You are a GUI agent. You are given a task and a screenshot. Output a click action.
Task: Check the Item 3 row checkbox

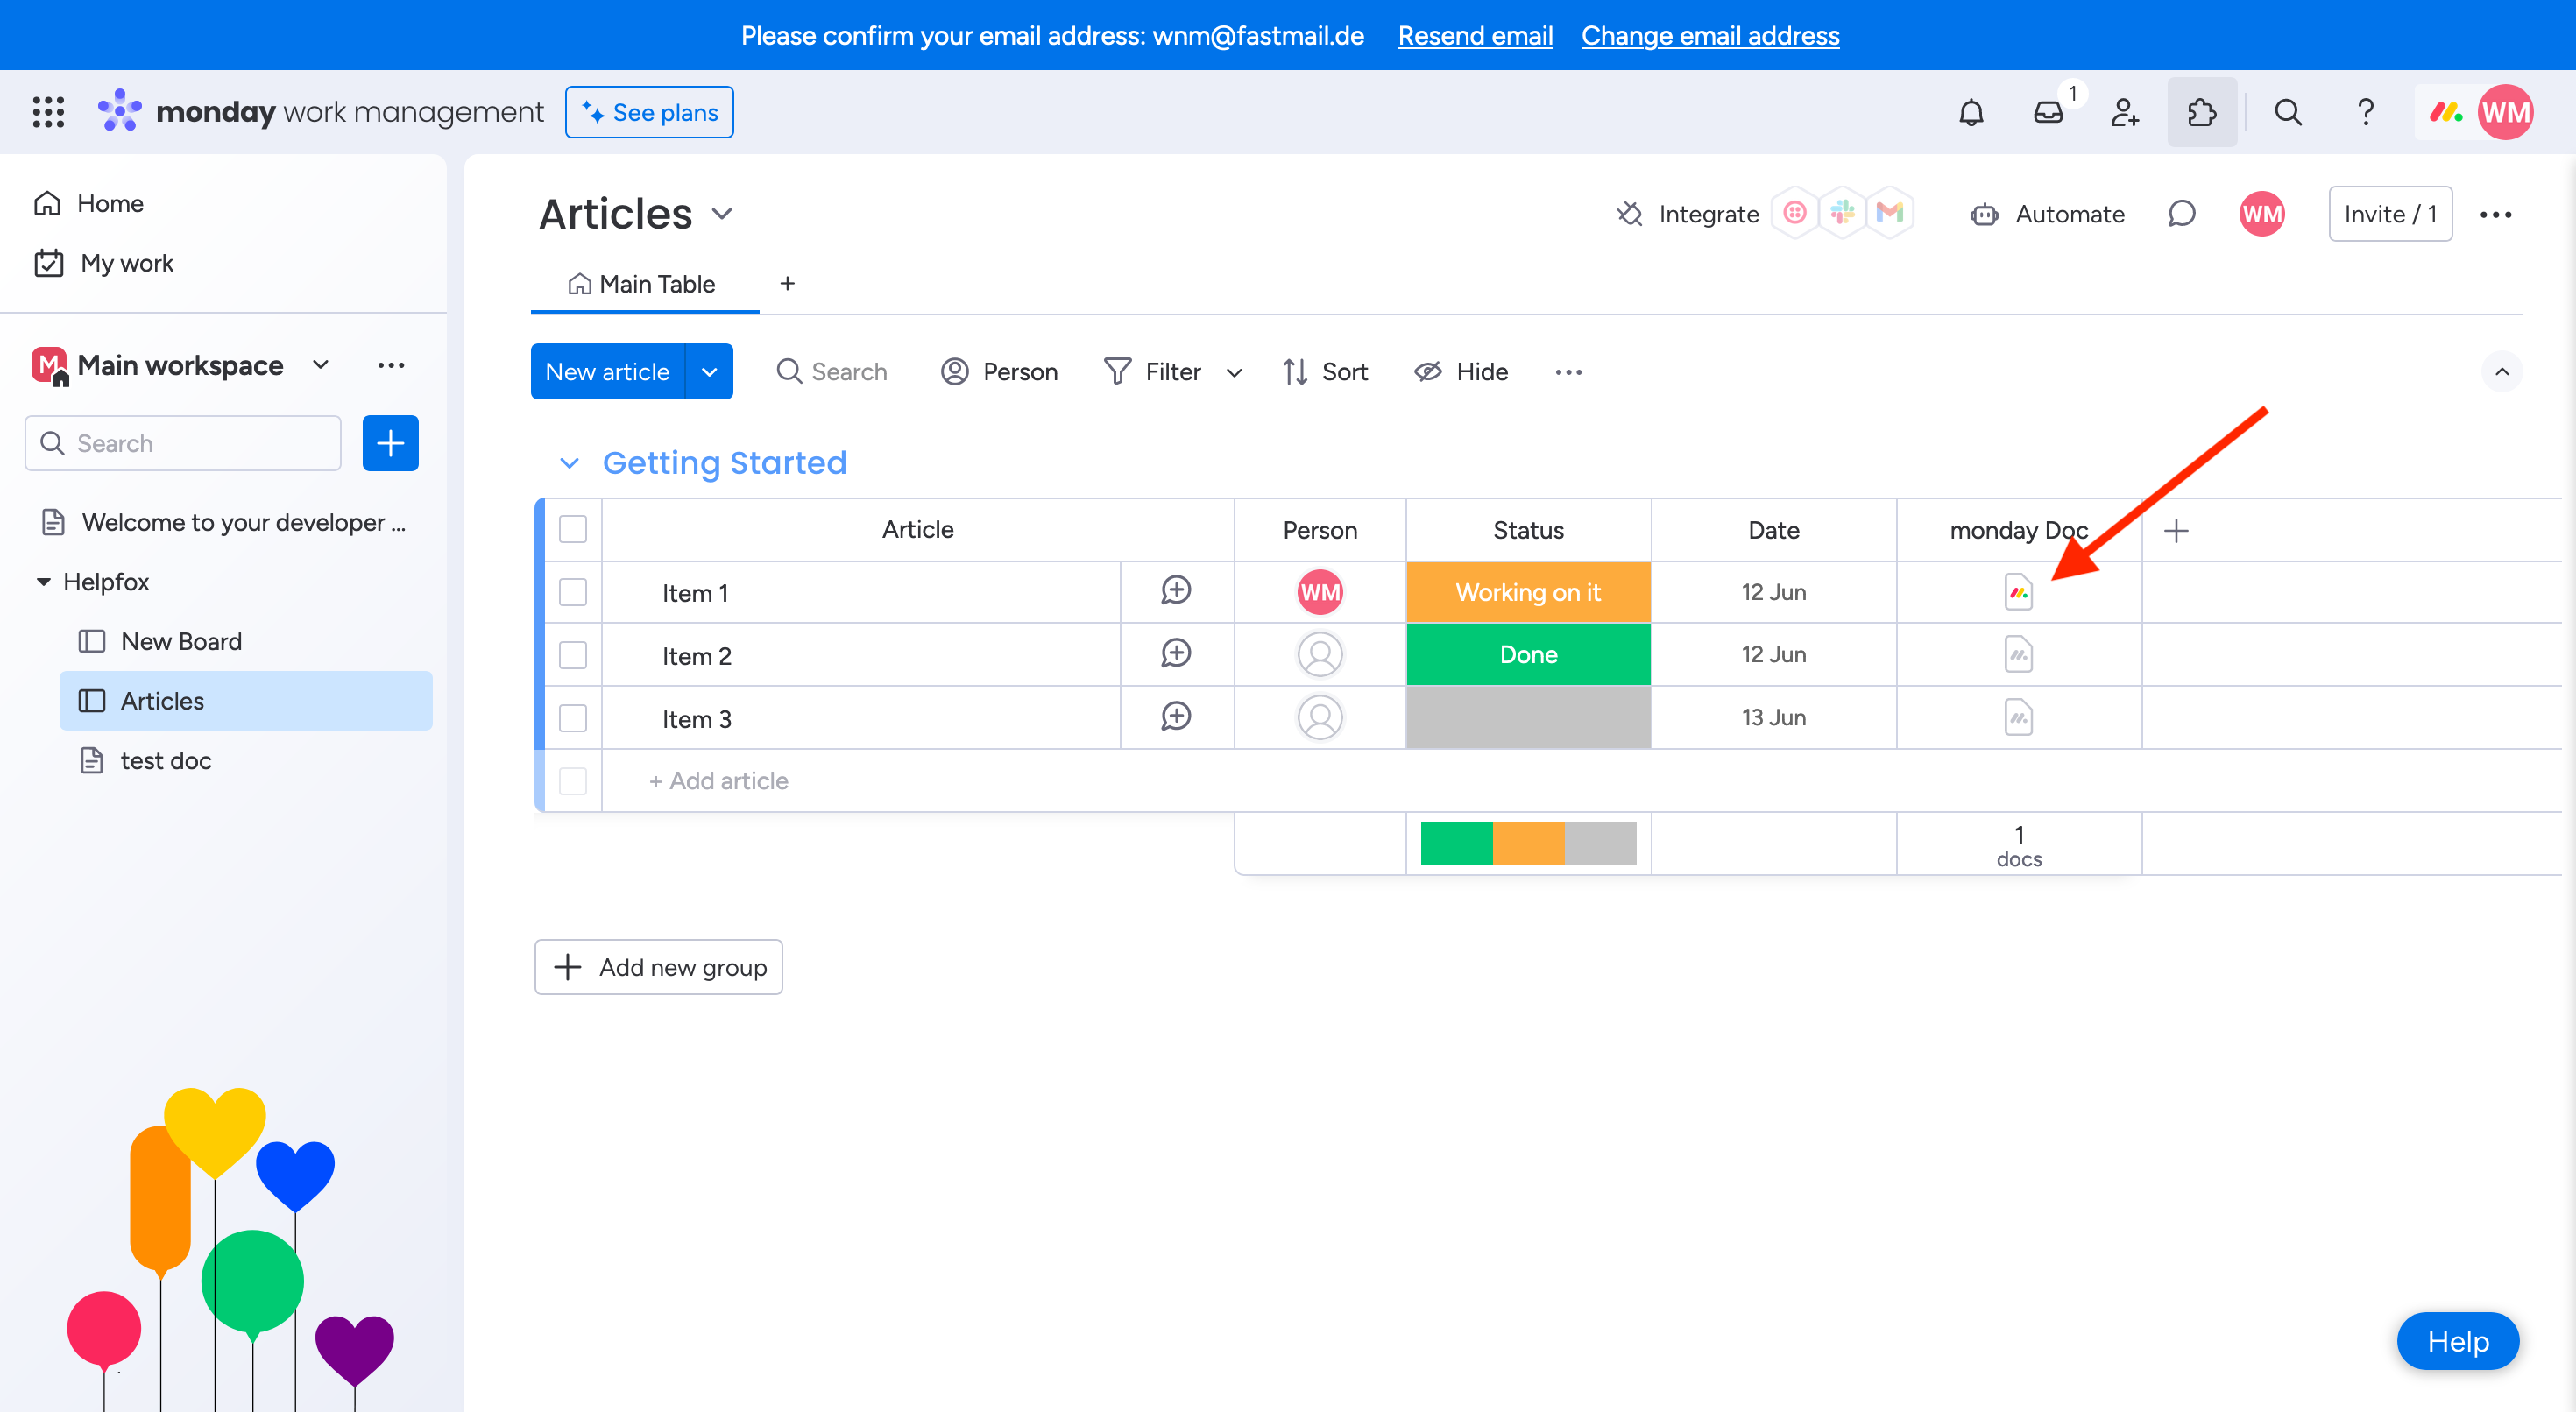[573, 718]
